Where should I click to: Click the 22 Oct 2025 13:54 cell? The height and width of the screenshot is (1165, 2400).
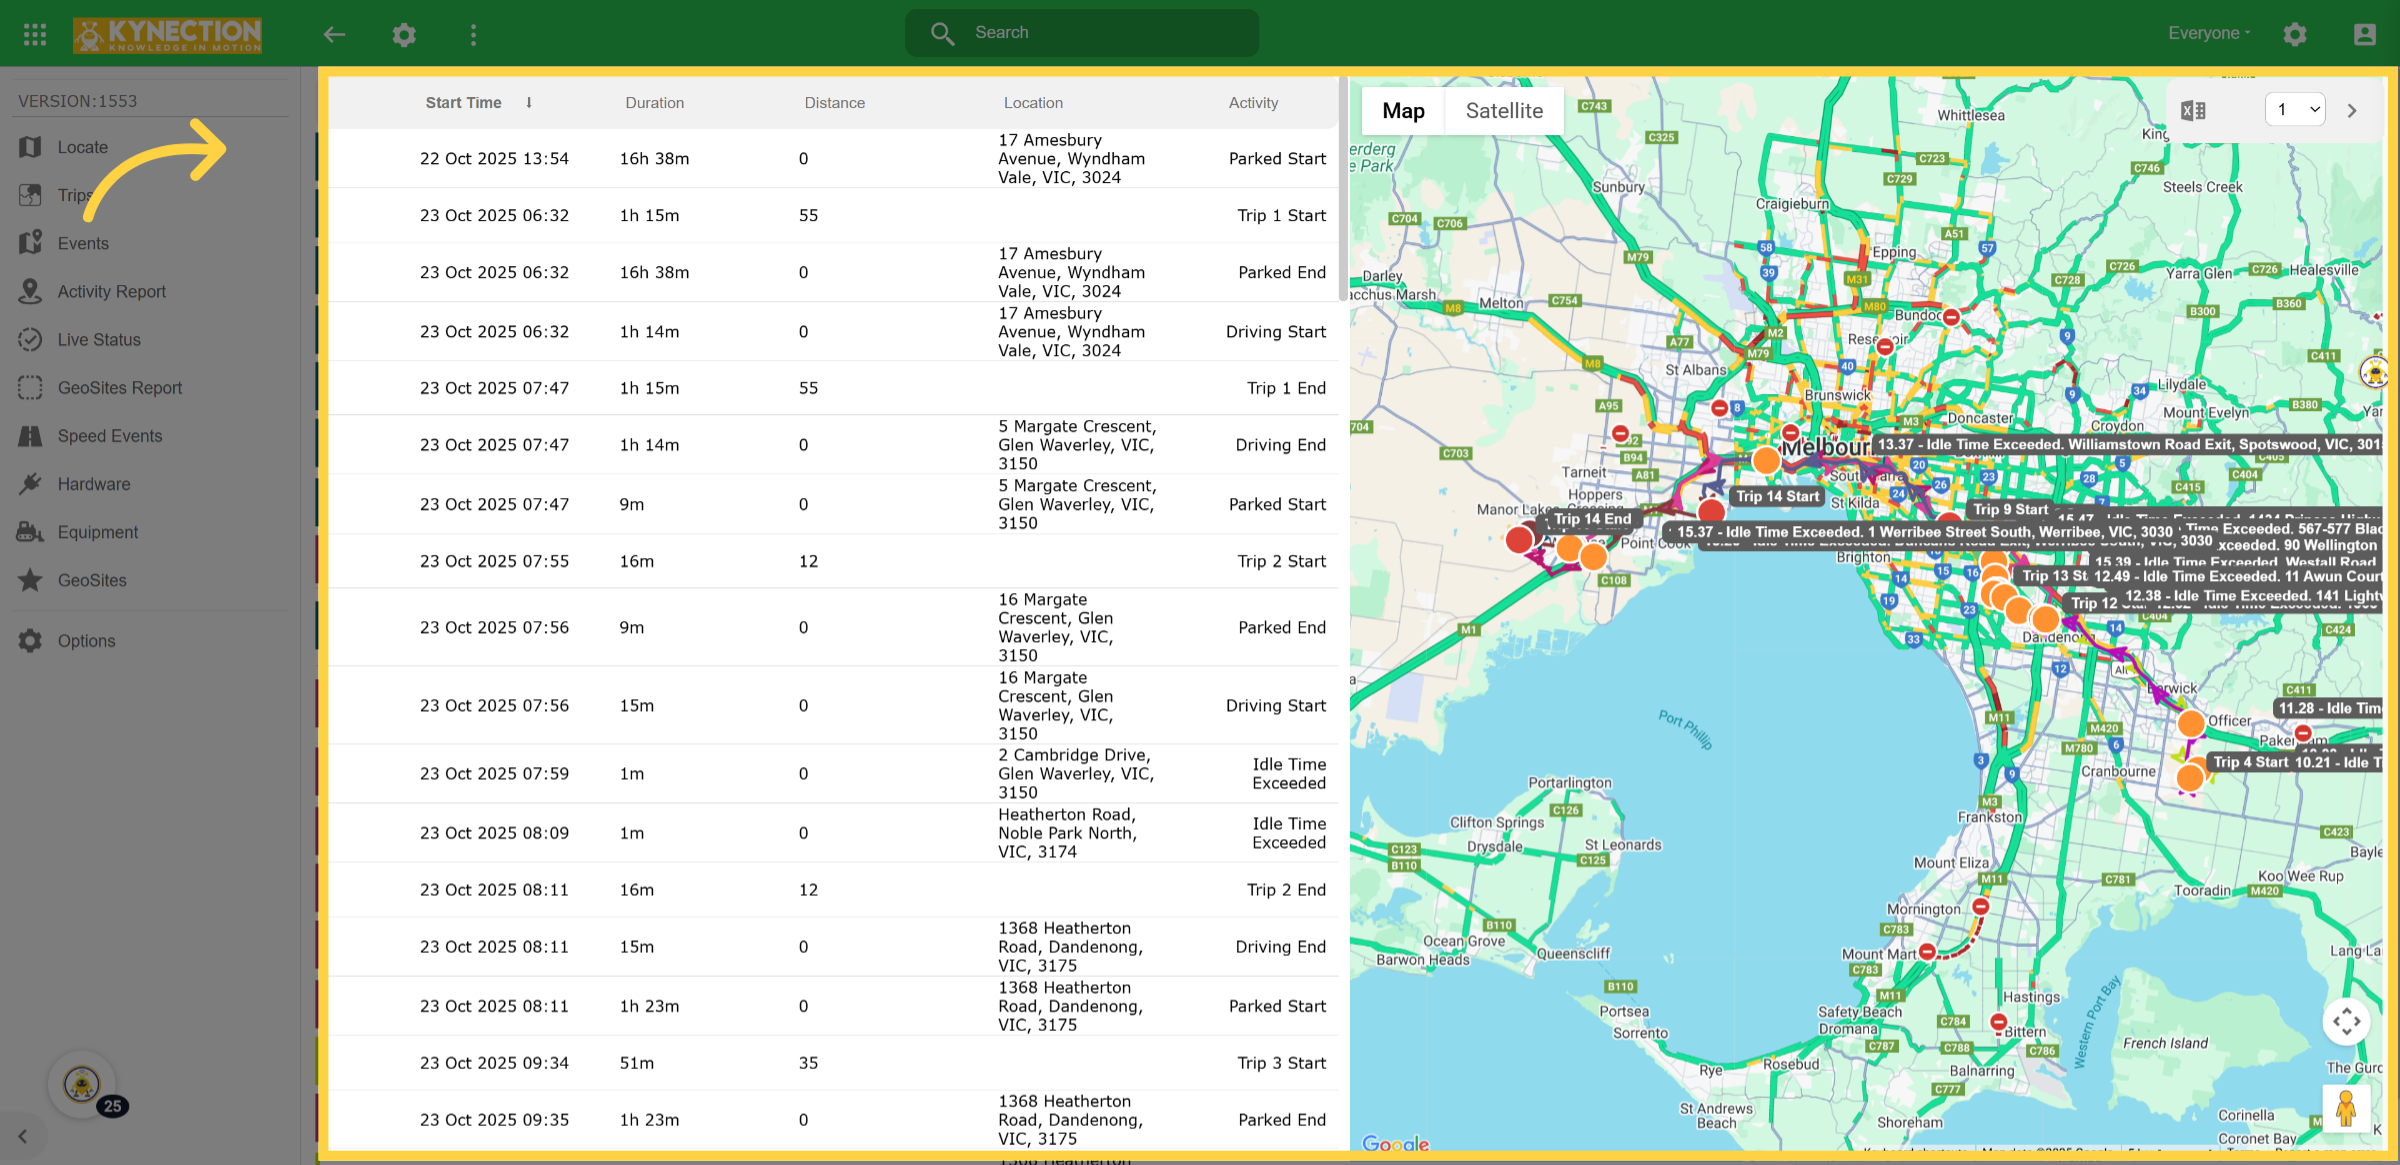[x=494, y=158]
